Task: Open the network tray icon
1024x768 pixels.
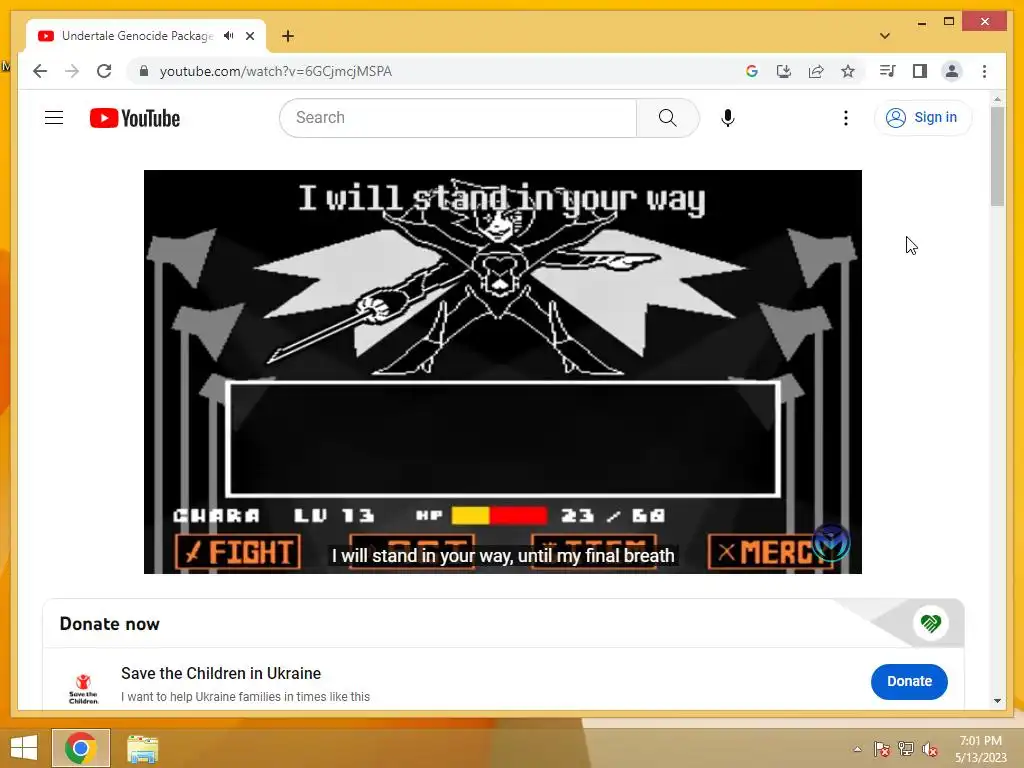Action: coord(906,749)
